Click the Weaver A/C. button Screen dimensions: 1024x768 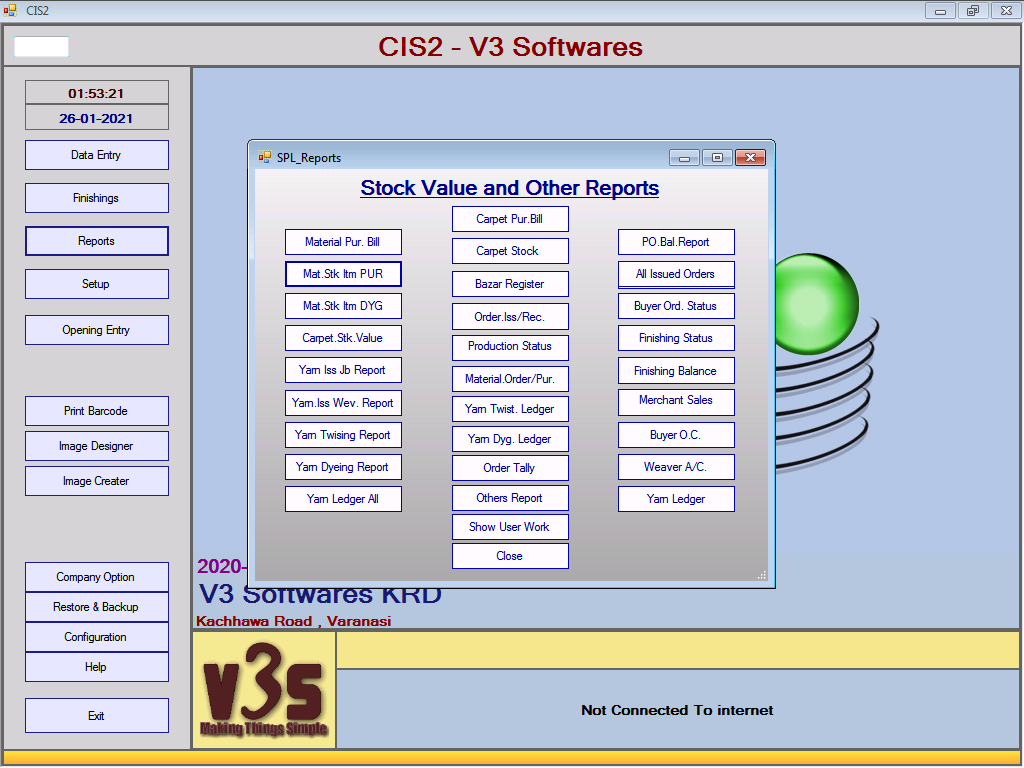coord(676,467)
